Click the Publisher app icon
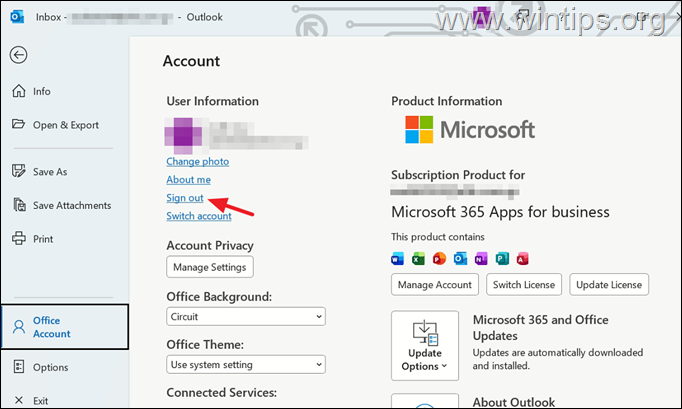The image size is (682, 409). coord(502,259)
